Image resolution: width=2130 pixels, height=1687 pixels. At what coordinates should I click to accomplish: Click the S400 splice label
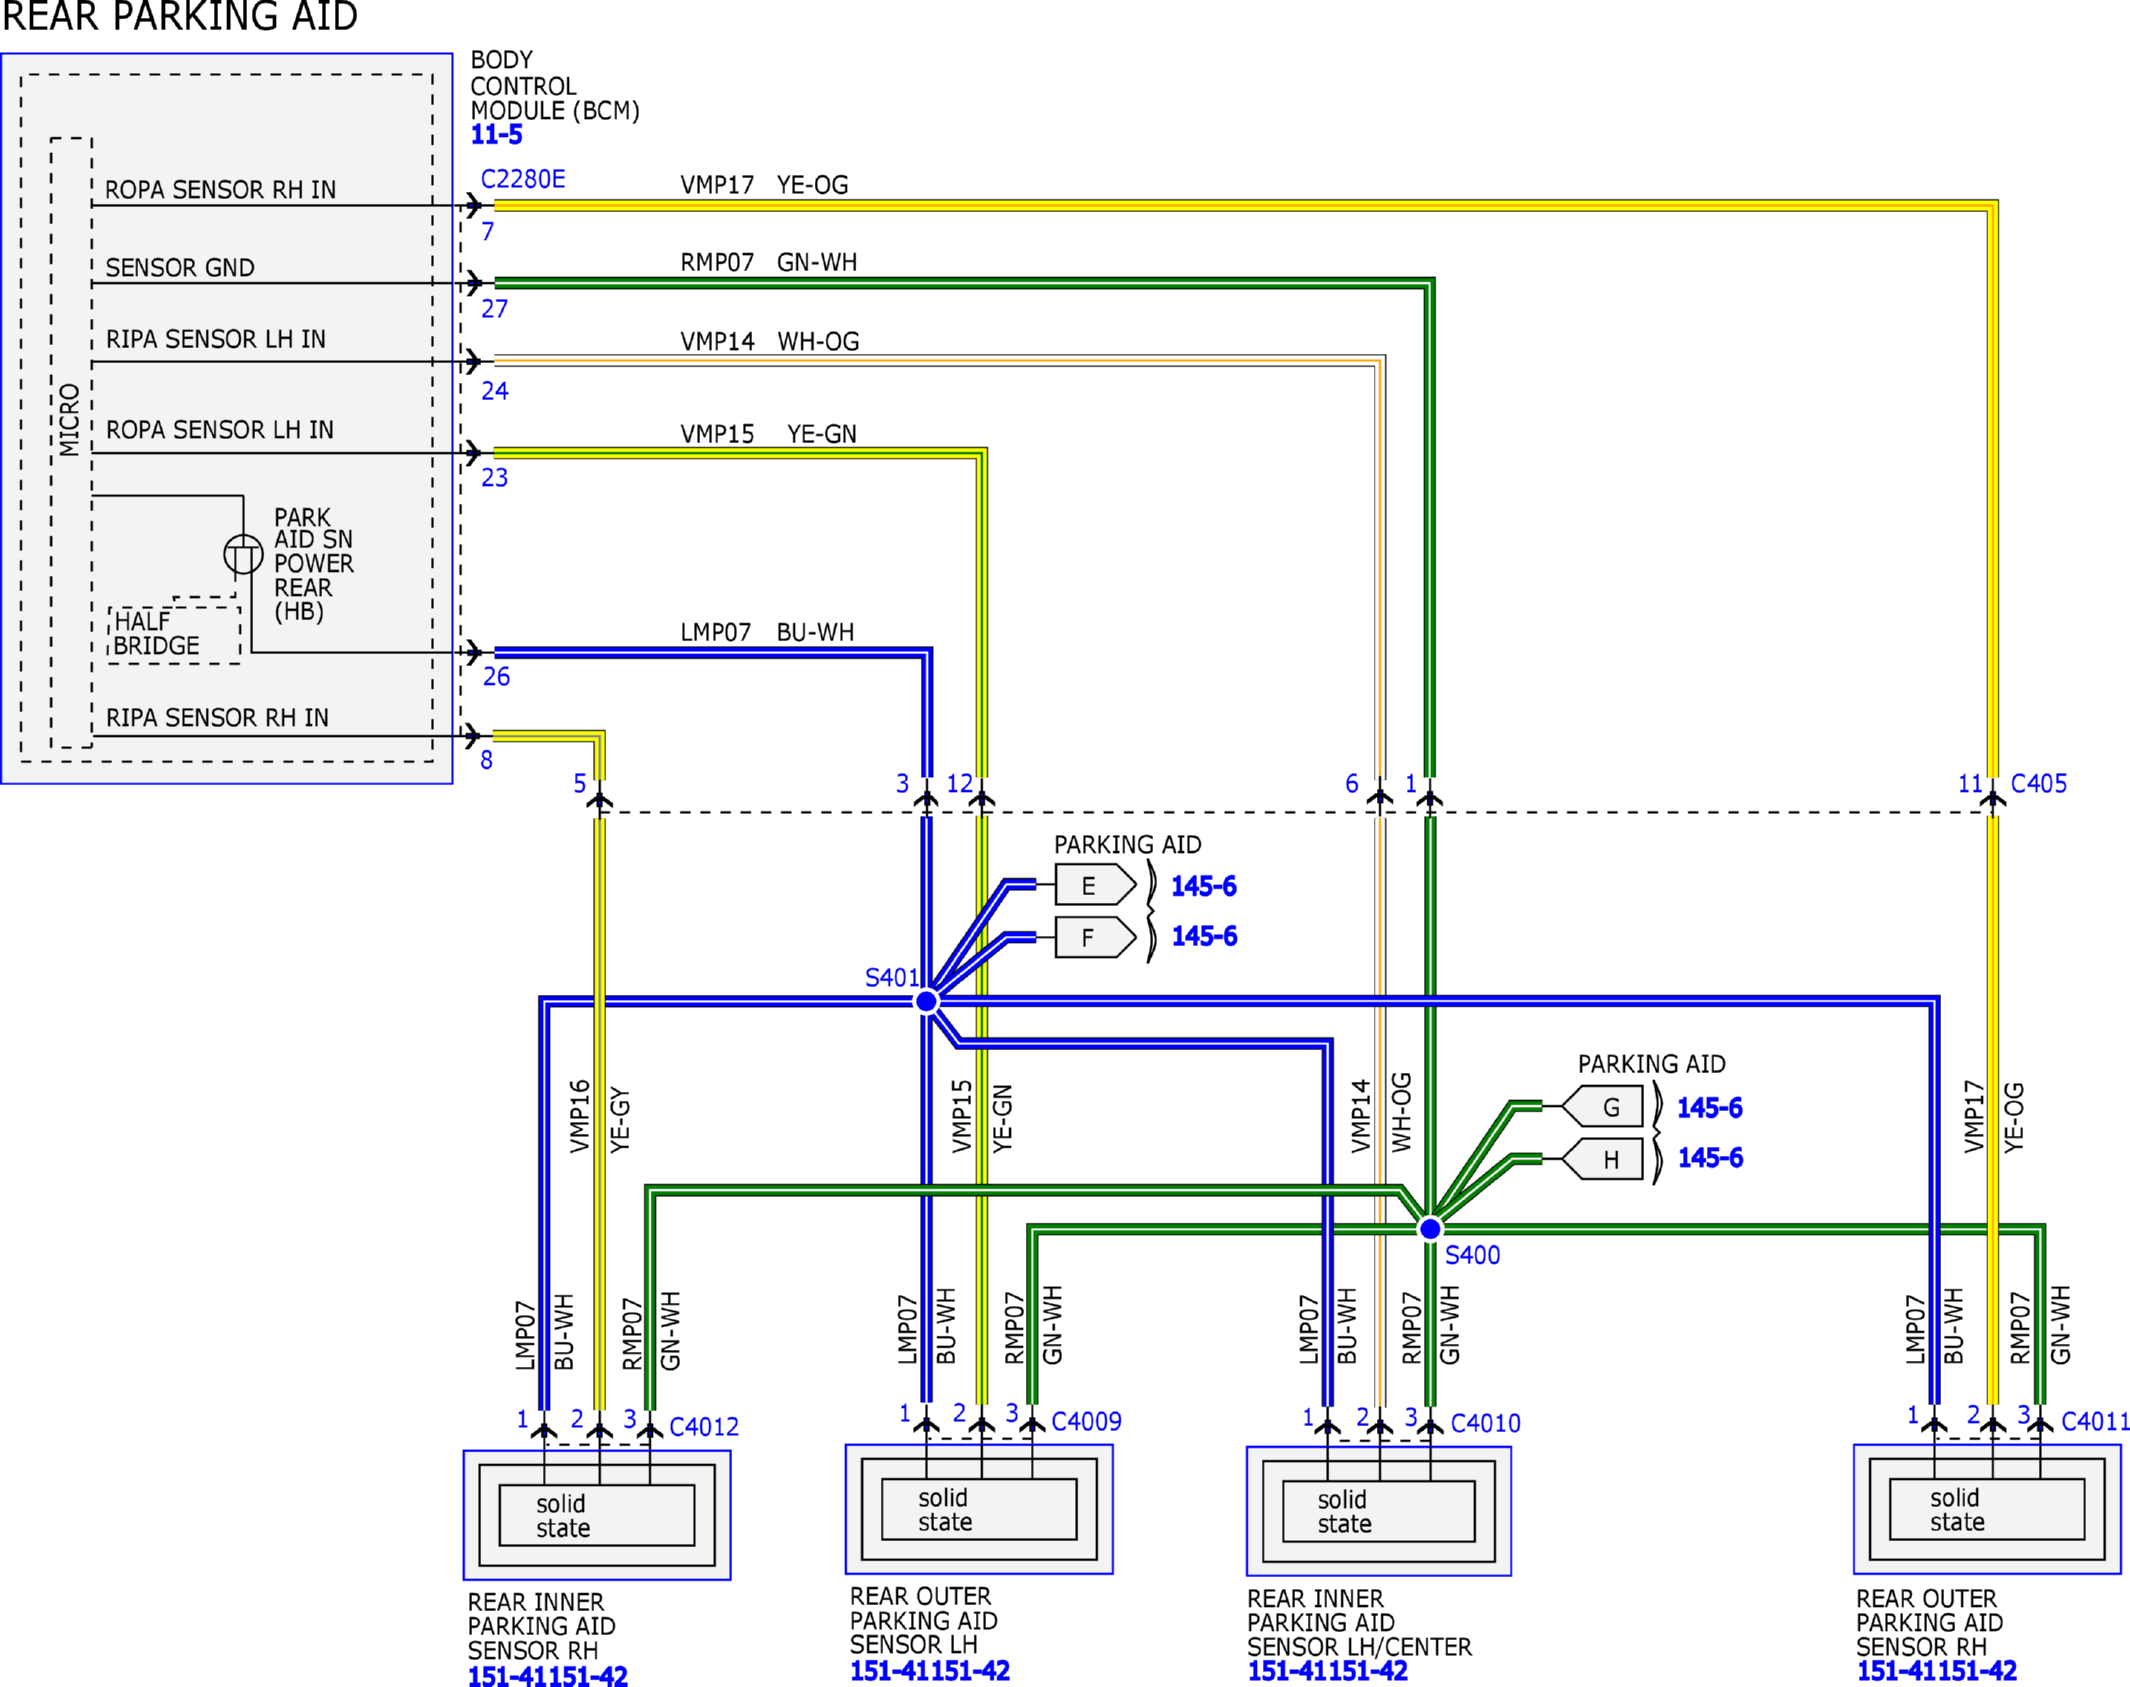pos(1472,1255)
